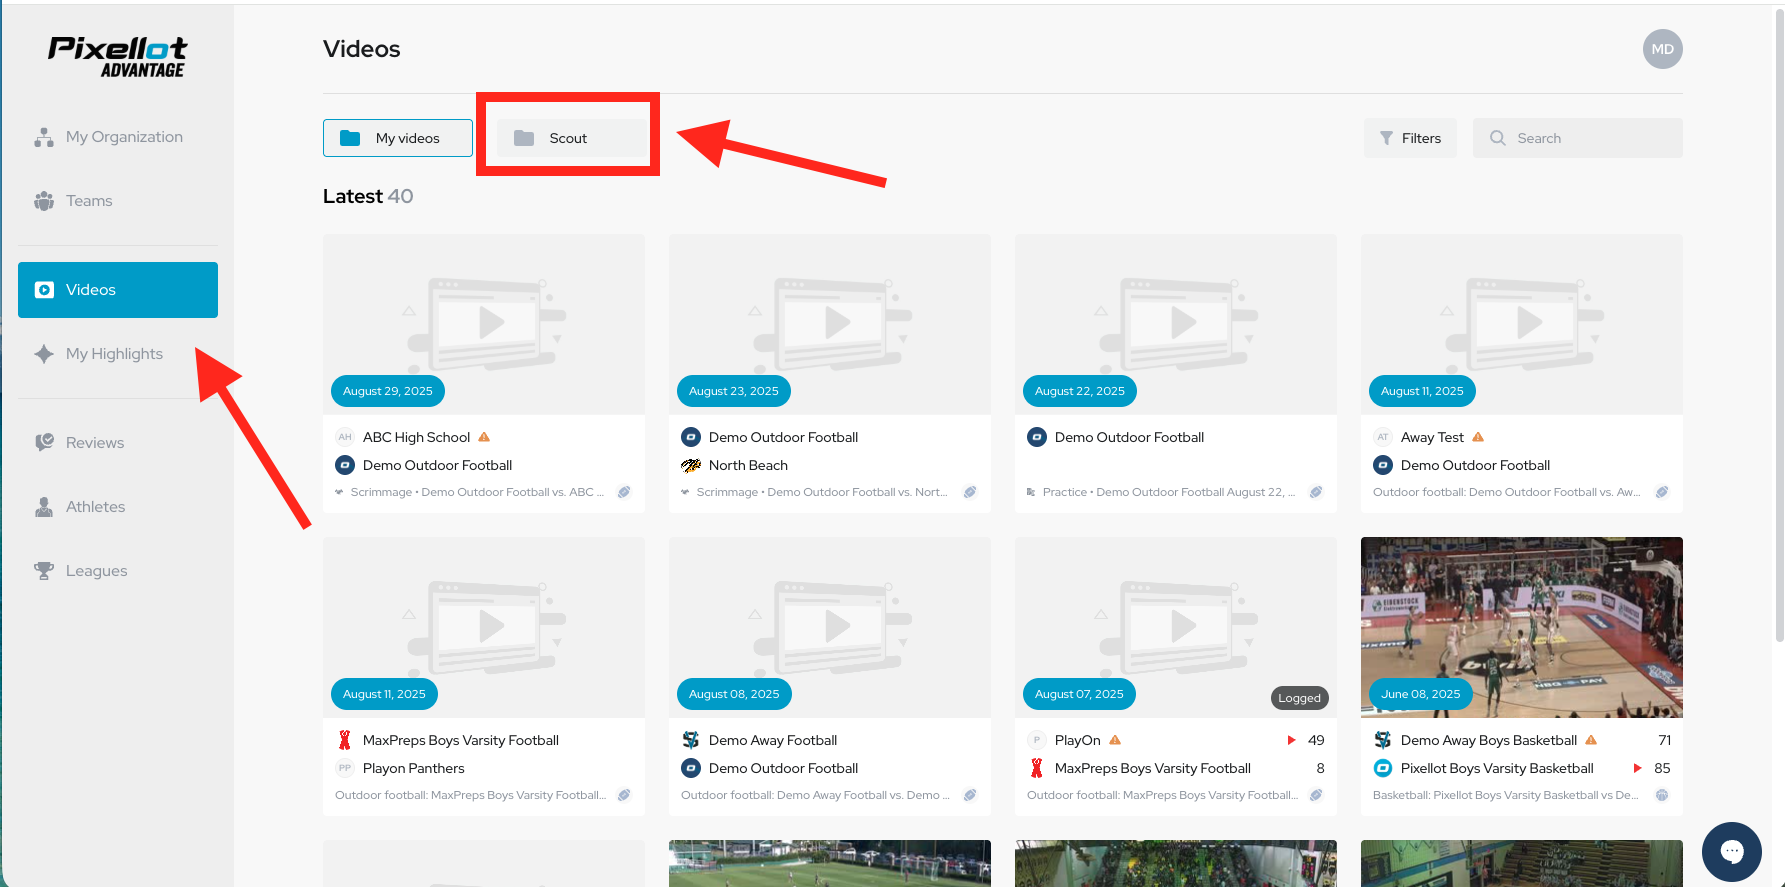Click the MD user avatar icon

click(x=1662, y=49)
